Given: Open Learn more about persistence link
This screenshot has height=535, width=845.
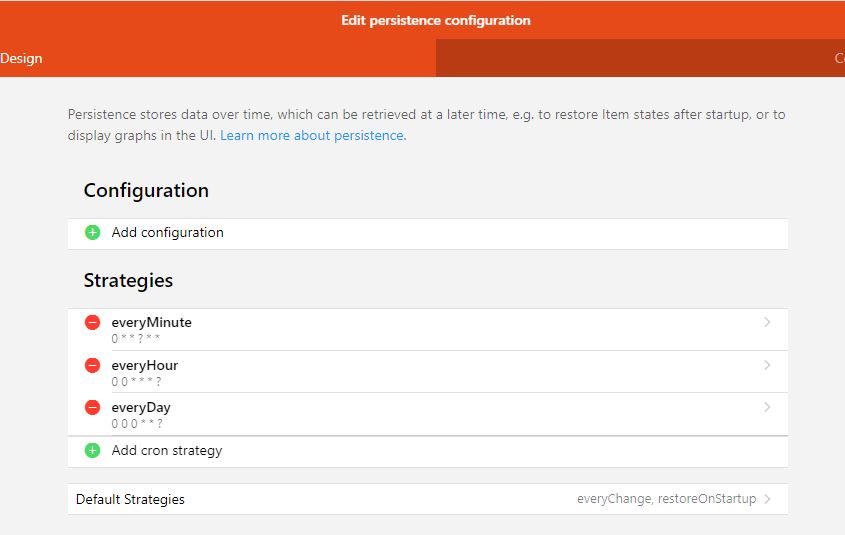Looking at the screenshot, I should (313, 135).
